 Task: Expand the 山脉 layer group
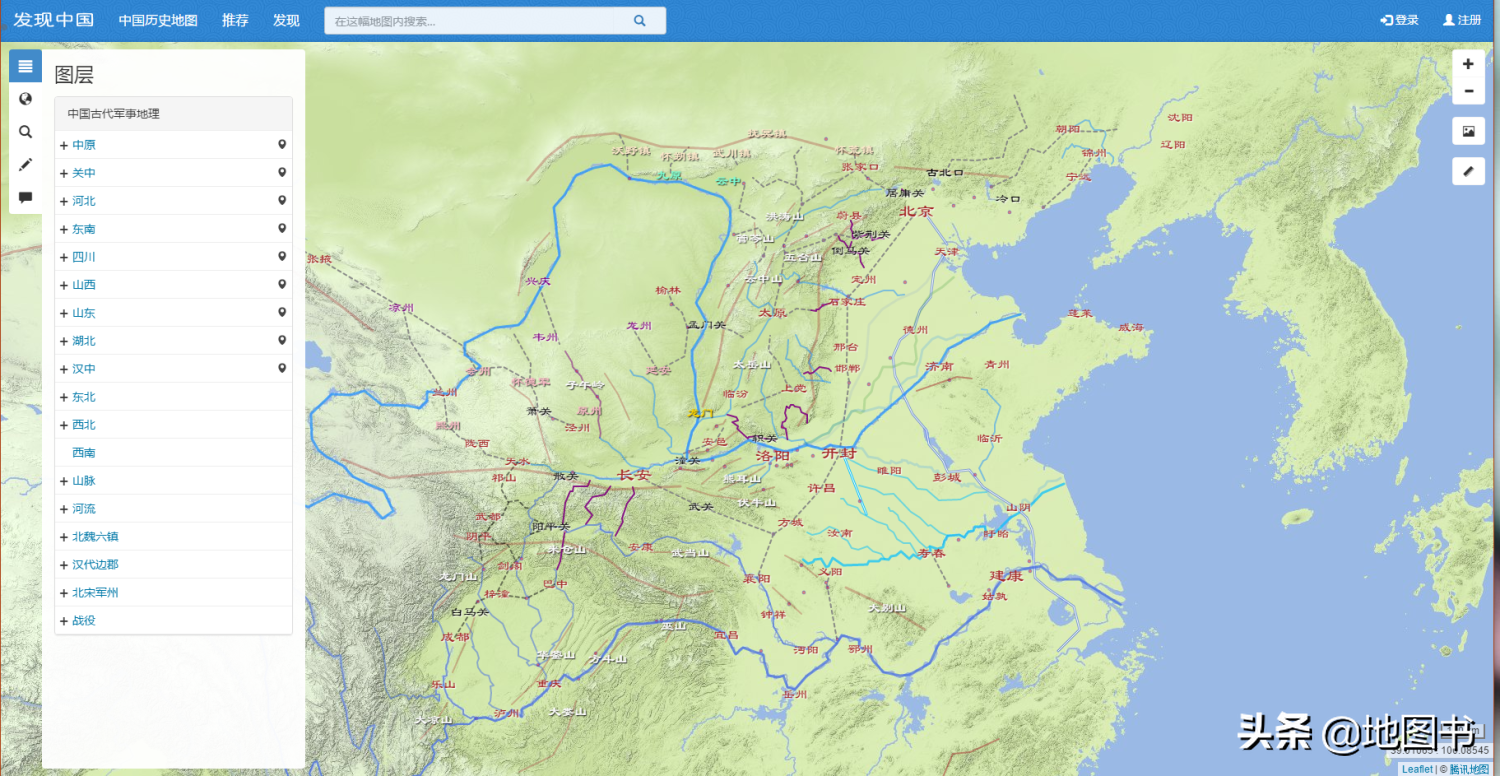point(64,481)
